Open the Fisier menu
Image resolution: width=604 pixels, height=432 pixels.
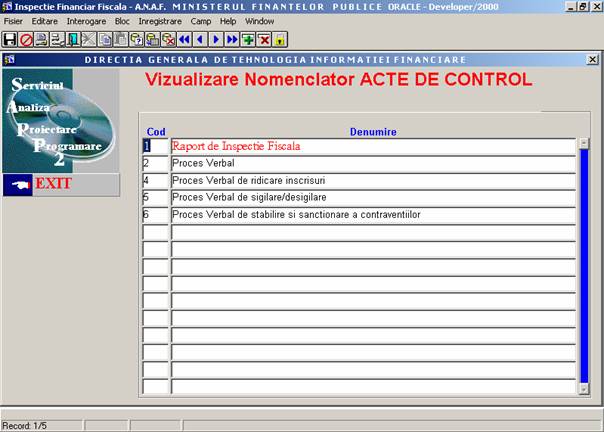point(14,21)
